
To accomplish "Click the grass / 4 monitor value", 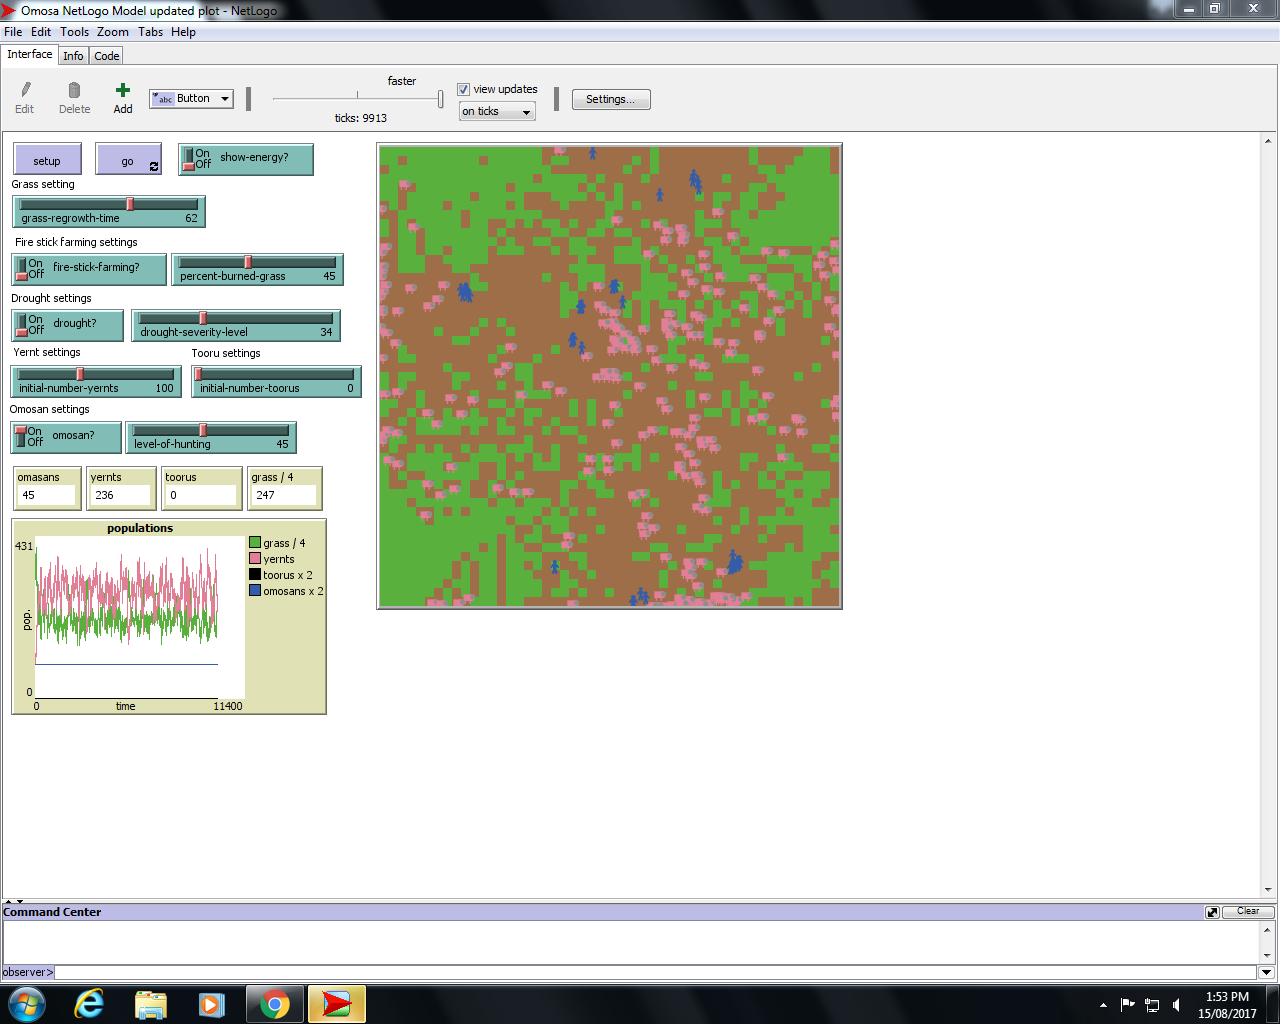I will 284,495.
